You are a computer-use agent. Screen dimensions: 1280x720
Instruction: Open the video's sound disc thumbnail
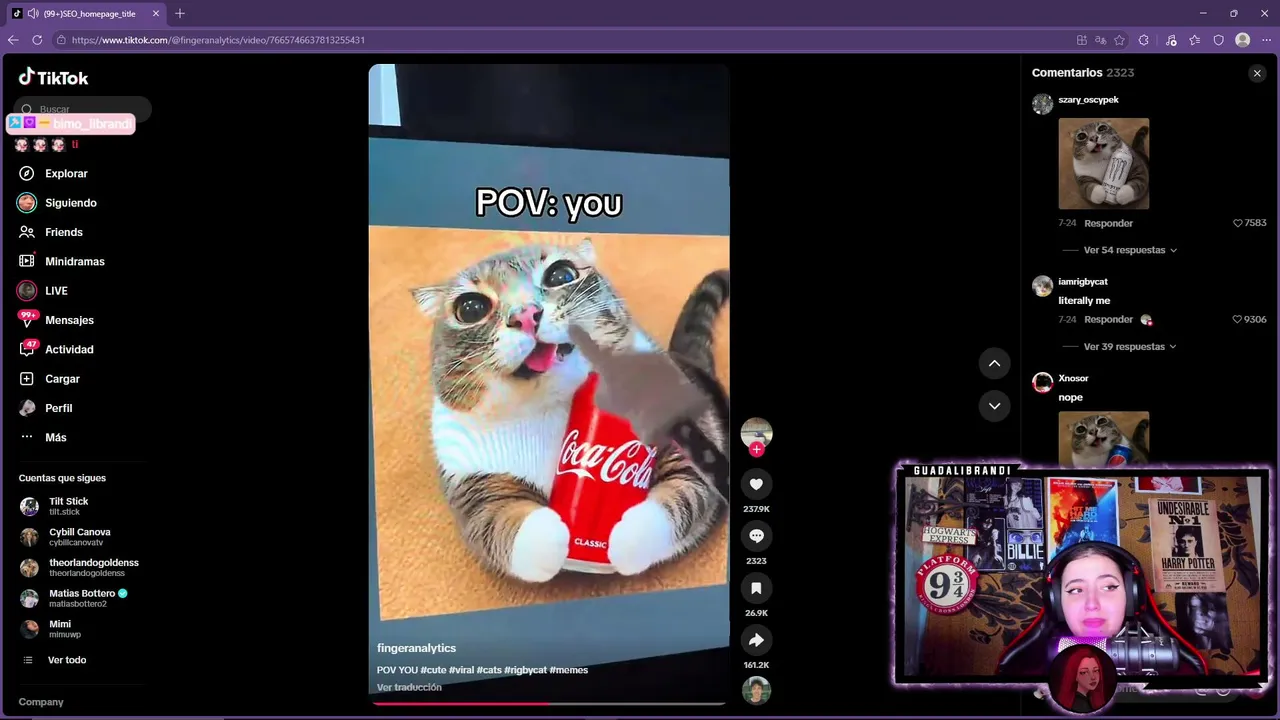(x=756, y=691)
